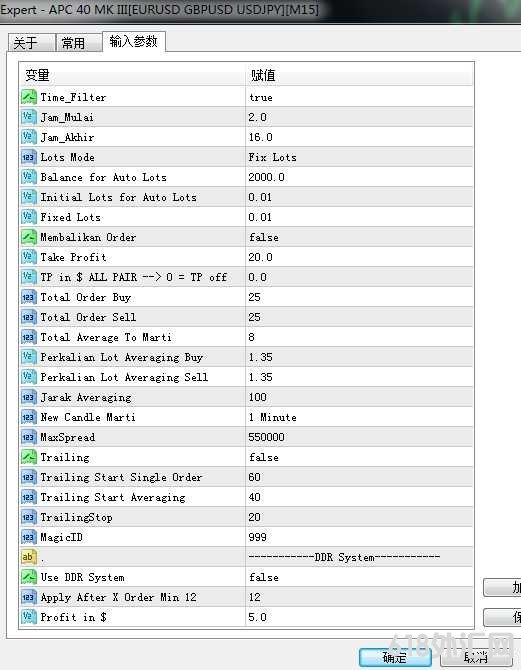Viewport: 521px width, 670px height.
Task: Click the 'ab' string icon for DDR System
Action: point(29,557)
